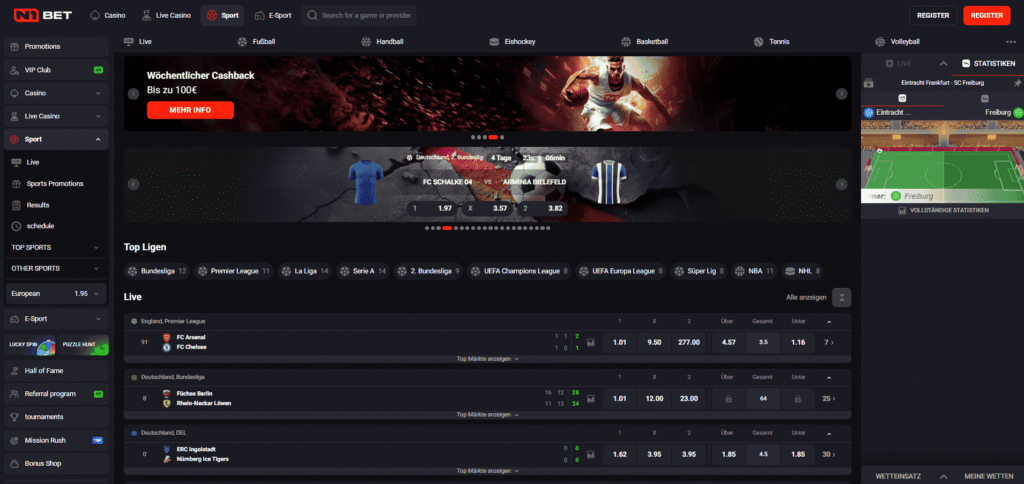Open statistics icon for ERC Ingolstadt match
Image resolution: width=1024 pixels, height=484 pixels.
tap(591, 454)
